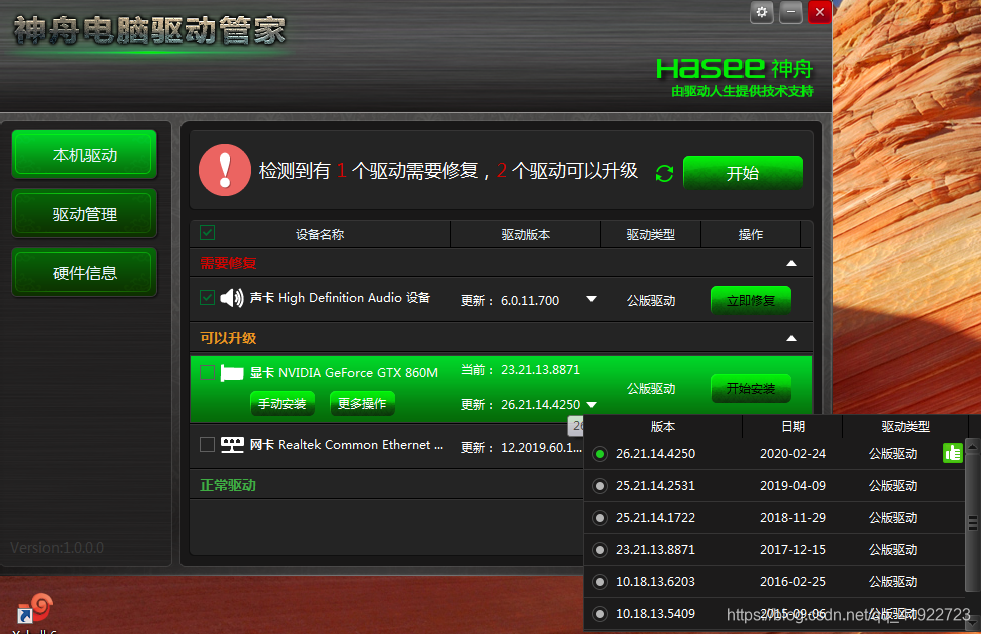
Task: Select driver version 10.18.13.6203 radio button
Action: tap(600, 581)
